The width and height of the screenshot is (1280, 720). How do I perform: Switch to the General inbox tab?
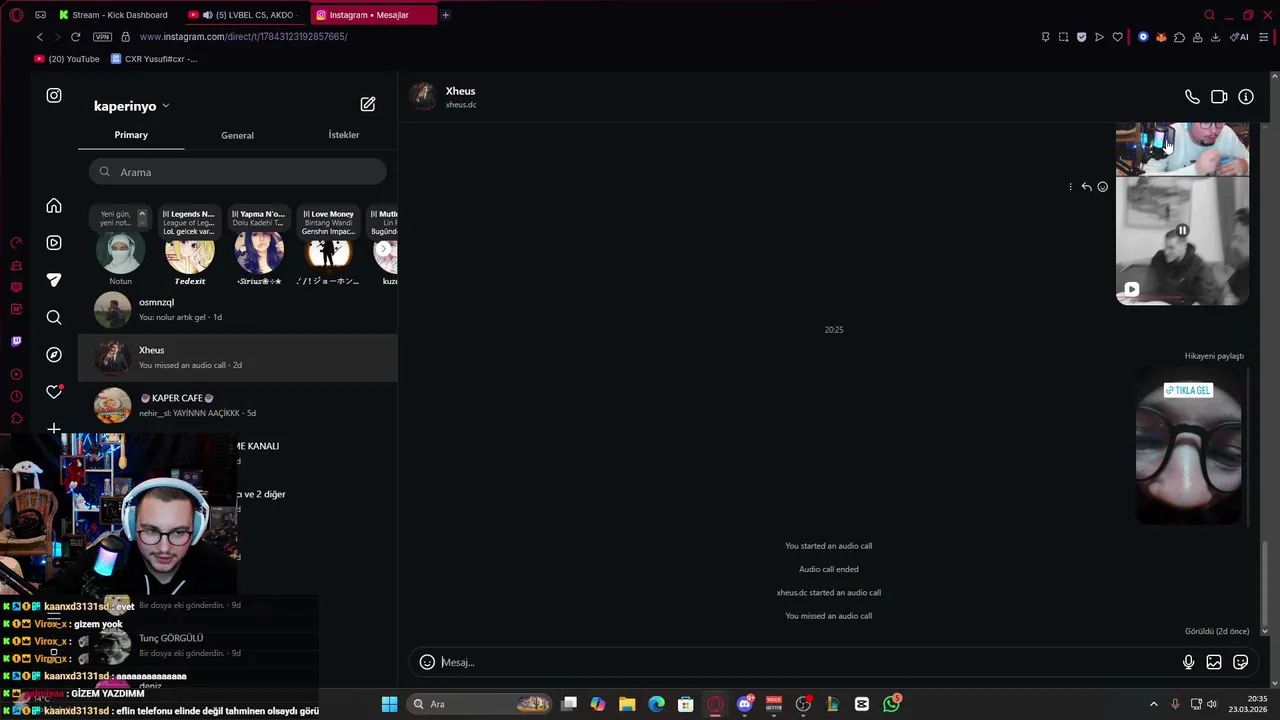(237, 135)
